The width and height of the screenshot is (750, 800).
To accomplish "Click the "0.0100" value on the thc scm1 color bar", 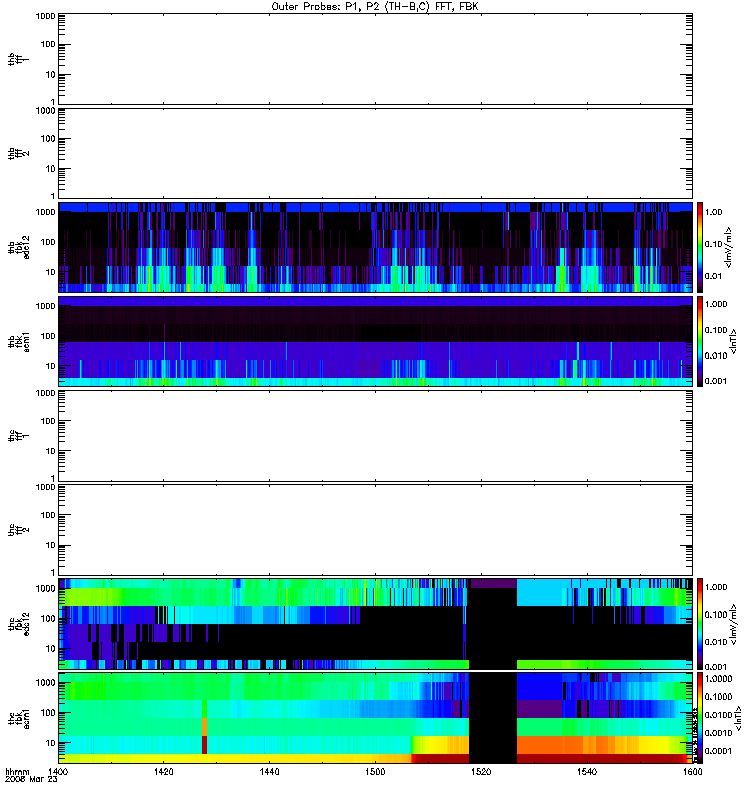I will pos(718,715).
